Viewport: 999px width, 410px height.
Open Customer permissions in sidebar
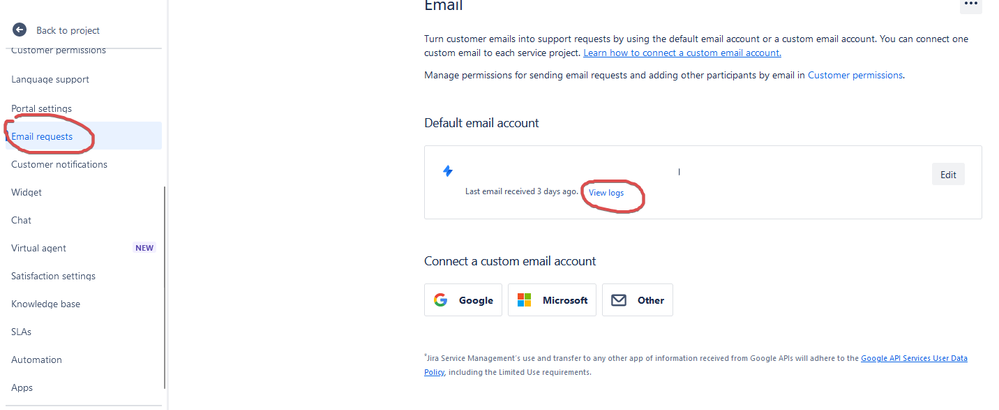59,50
